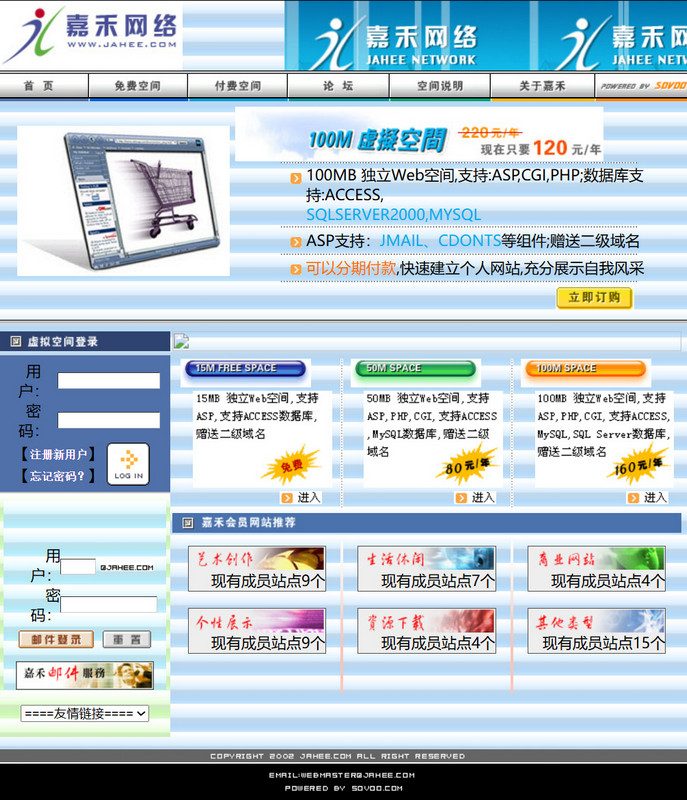Click the orange 100M SPACE badge
The height and width of the screenshot is (800, 687).
[x=585, y=369]
